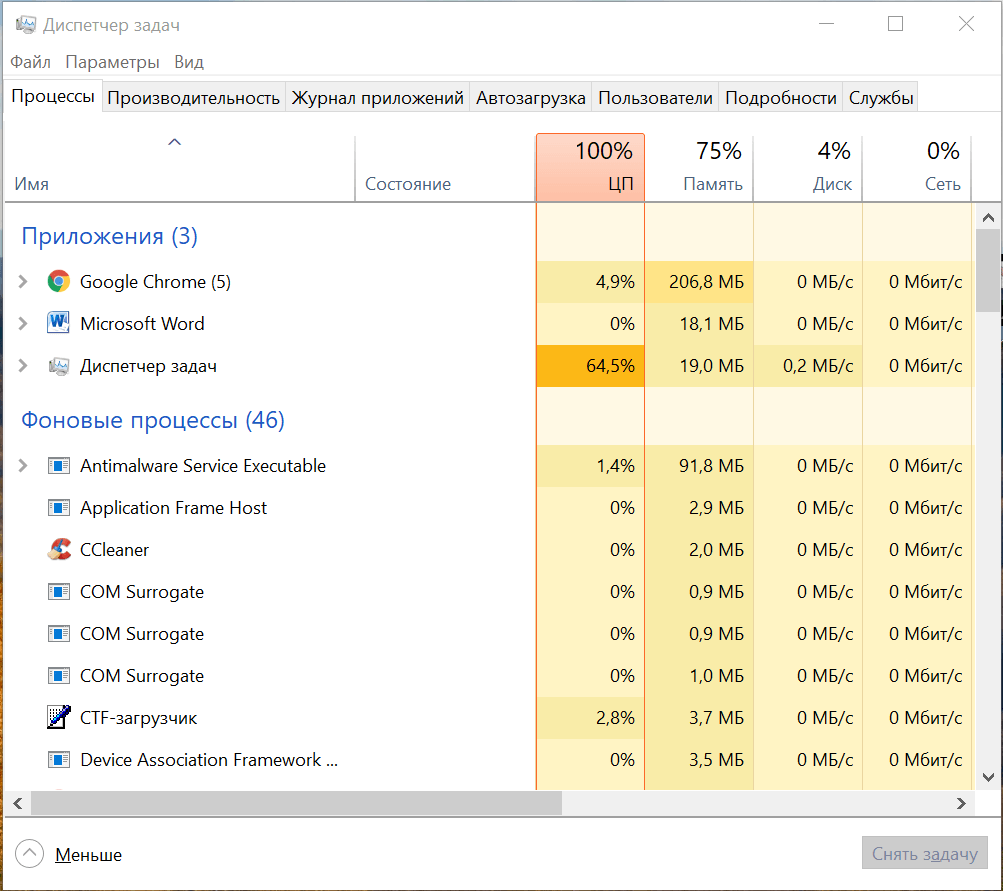
Task: Expand the Antimalware Service Executable entry
Action: pyautogui.click(x=24, y=466)
